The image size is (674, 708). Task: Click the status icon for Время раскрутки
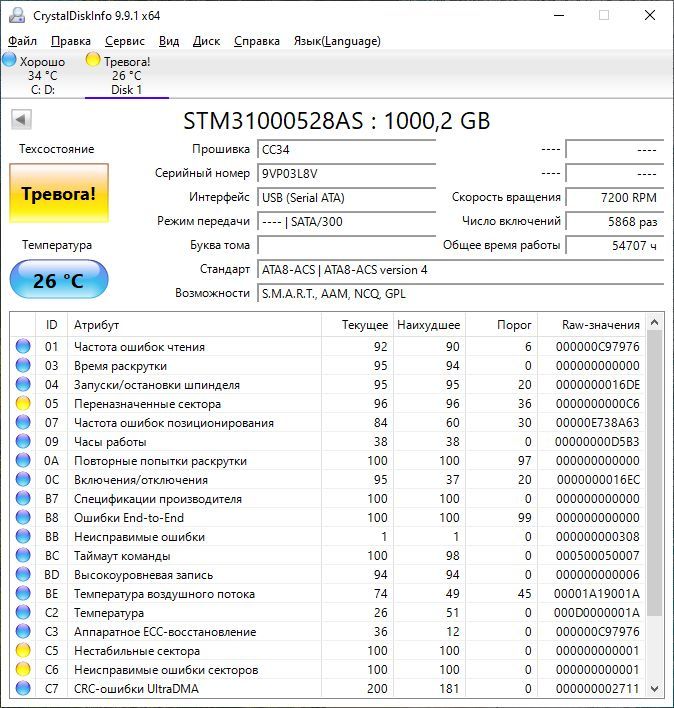[x=23, y=365]
